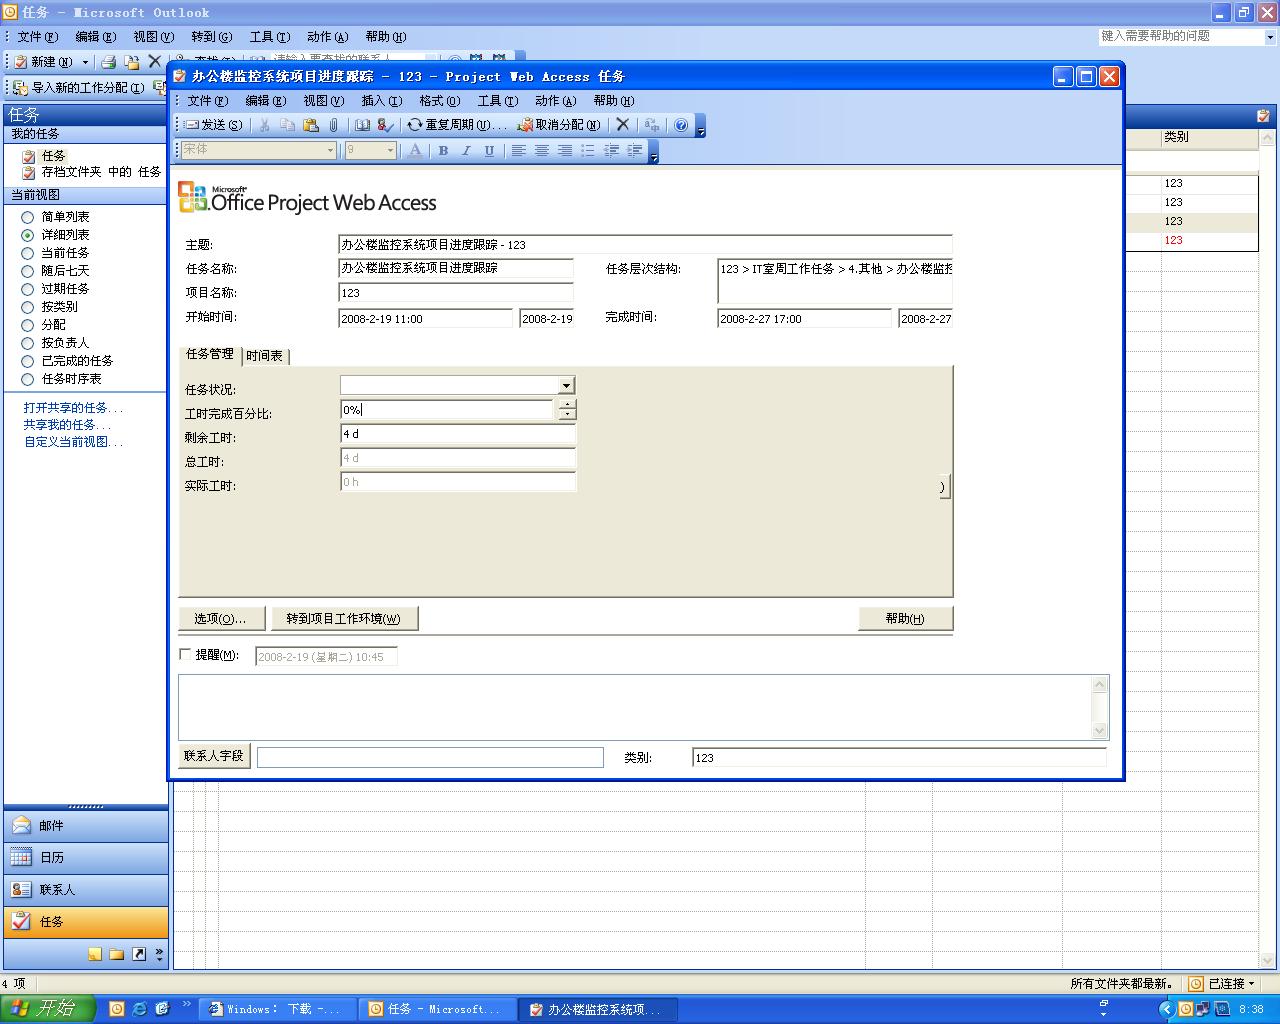Screen dimensions: 1280x1024
Task: Select 简单列表 view radio button
Action: pos(28,217)
